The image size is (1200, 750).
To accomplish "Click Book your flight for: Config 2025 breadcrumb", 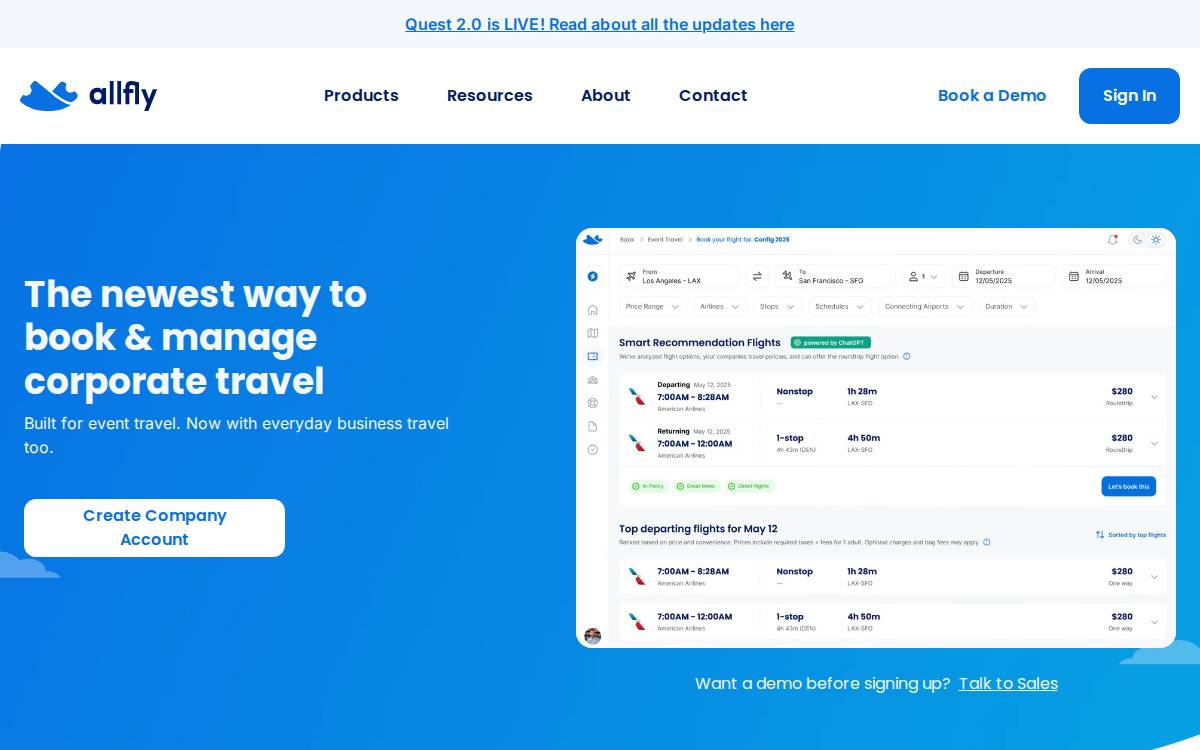I will (743, 240).
